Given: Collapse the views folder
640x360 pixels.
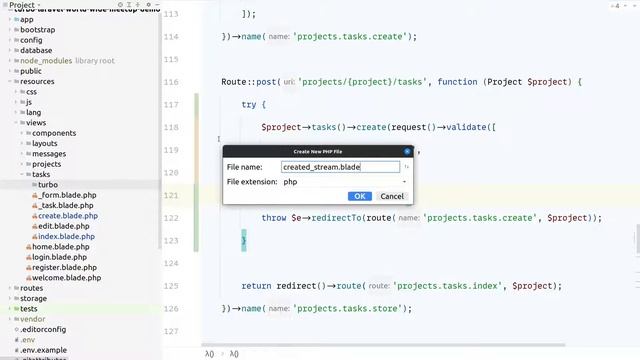Looking at the screenshot, I should [x=16, y=122].
